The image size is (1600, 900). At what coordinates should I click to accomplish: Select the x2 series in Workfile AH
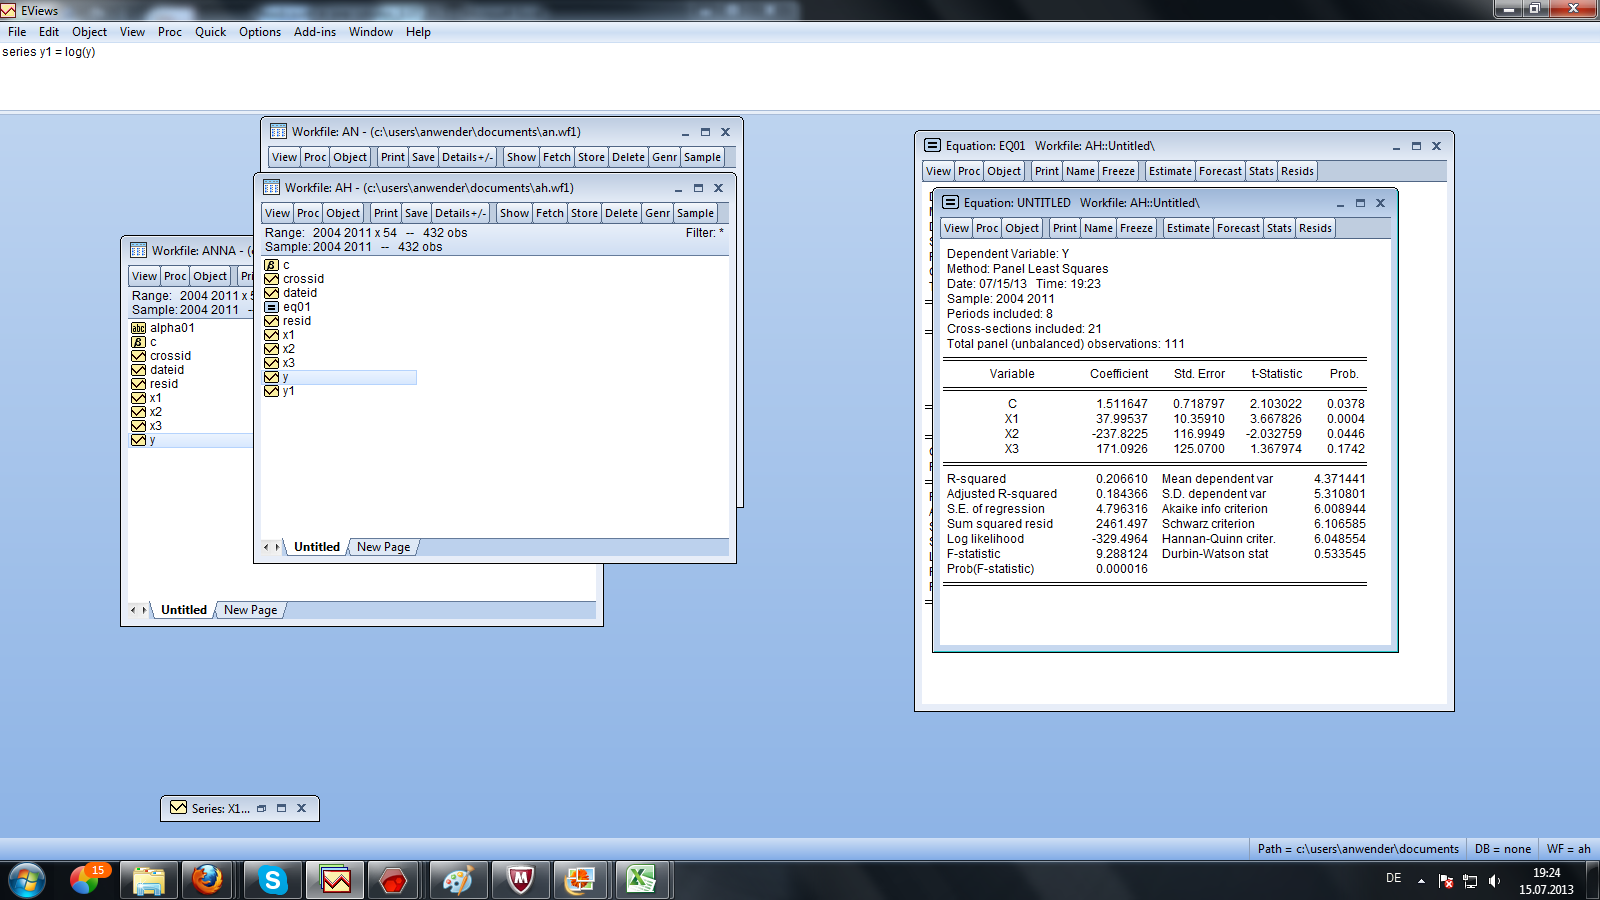point(280,349)
